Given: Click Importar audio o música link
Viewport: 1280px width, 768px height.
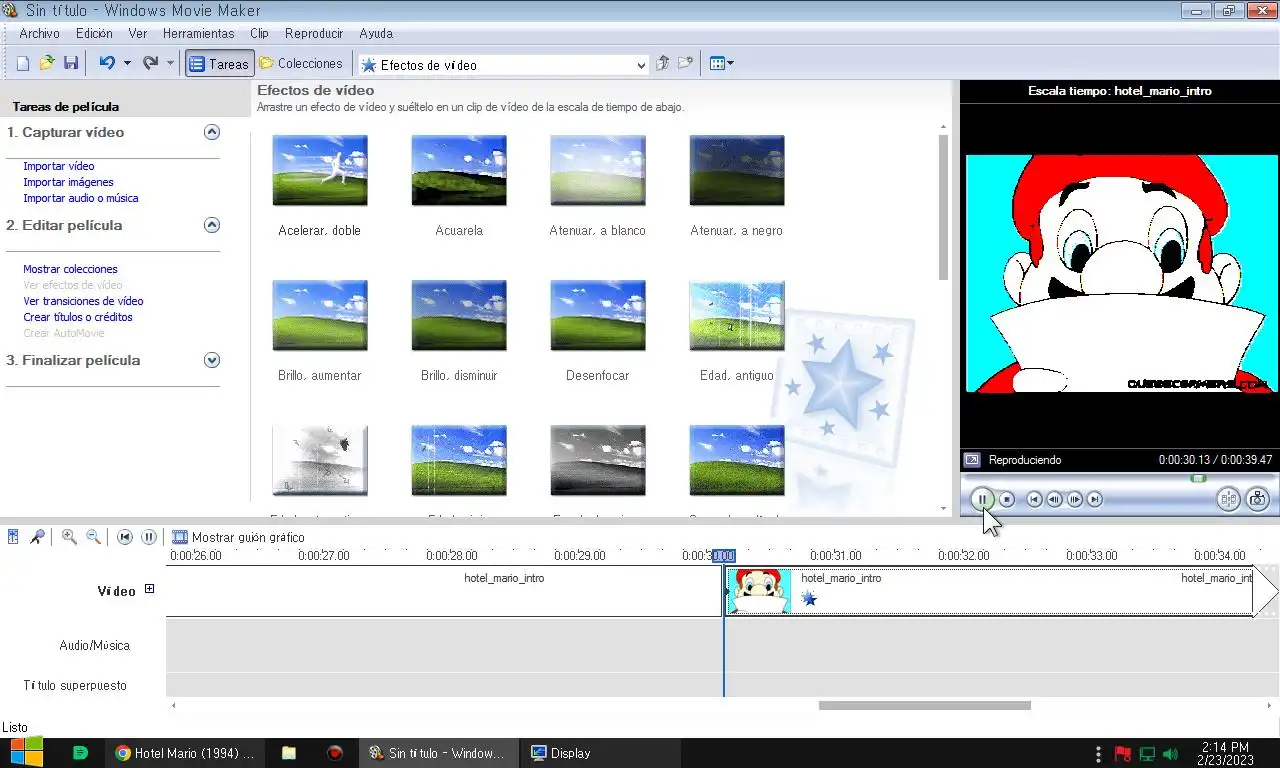Looking at the screenshot, I should pyautogui.click(x=81, y=198).
